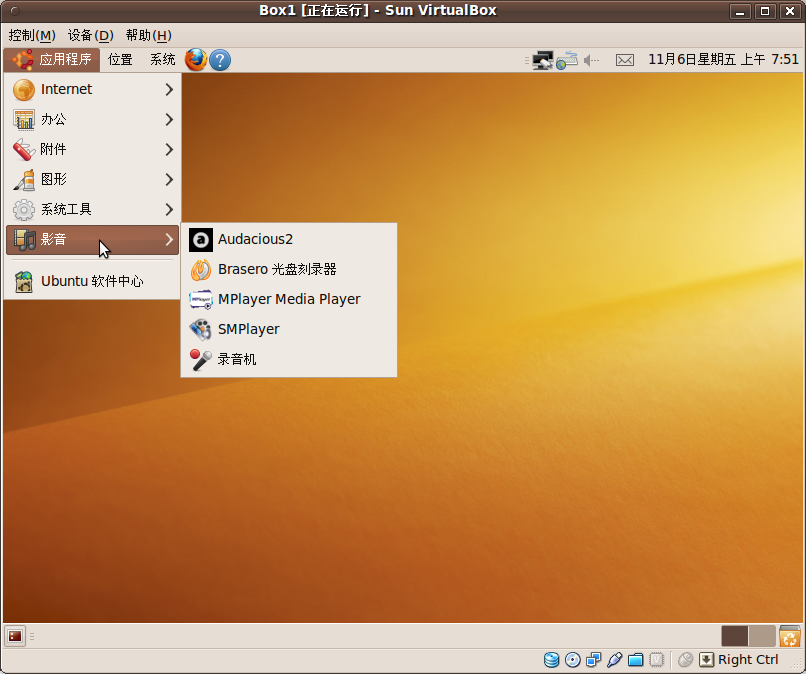Open the 设备(D) VirtualBox menu
This screenshot has height=674, width=806.
[x=90, y=35]
